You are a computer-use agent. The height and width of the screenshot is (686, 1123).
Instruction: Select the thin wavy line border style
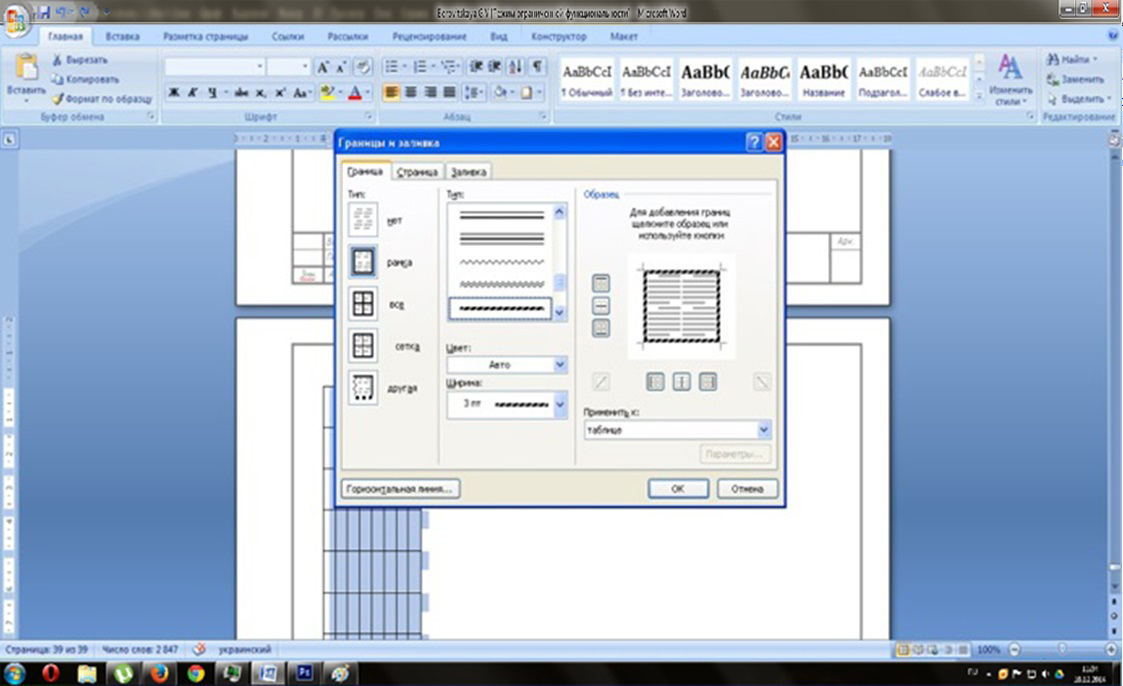point(501,262)
